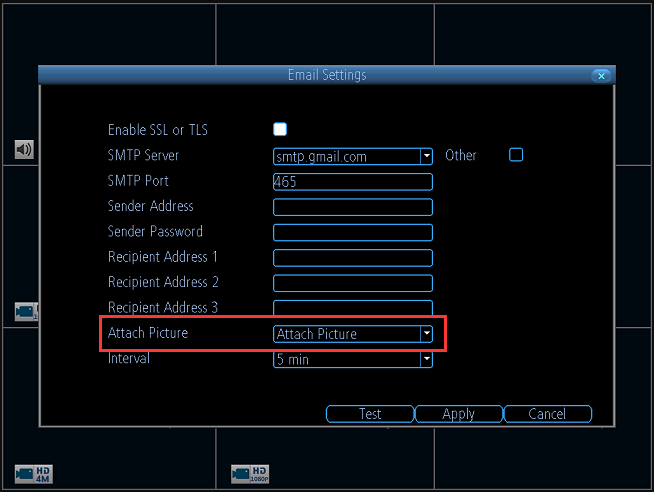The width and height of the screenshot is (654, 492).
Task: Click the Email Settings title text
Action: pos(327,75)
